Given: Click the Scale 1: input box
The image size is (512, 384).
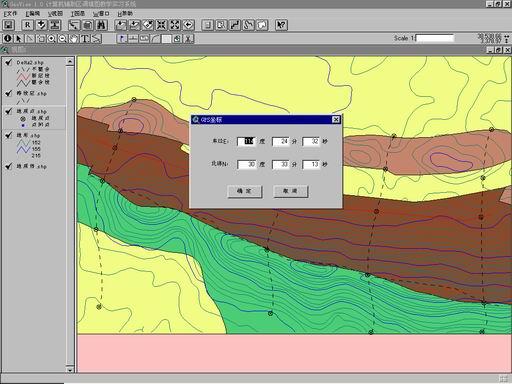Looking at the screenshot, I should (x=435, y=38).
